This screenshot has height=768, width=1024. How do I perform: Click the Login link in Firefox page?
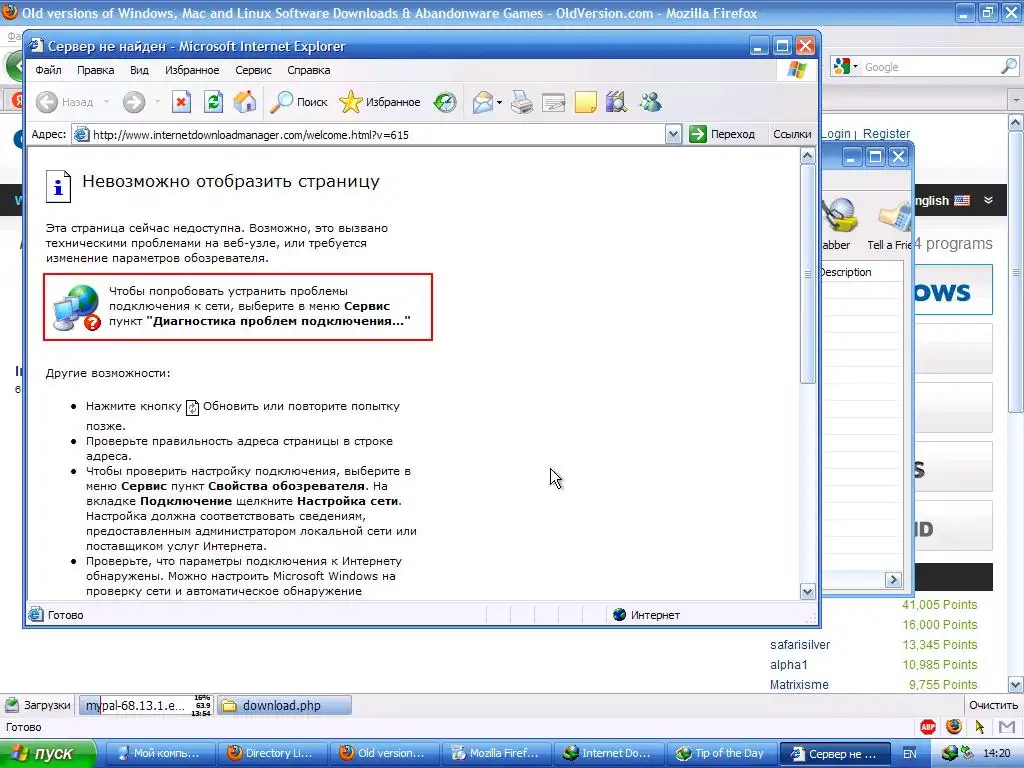click(835, 133)
